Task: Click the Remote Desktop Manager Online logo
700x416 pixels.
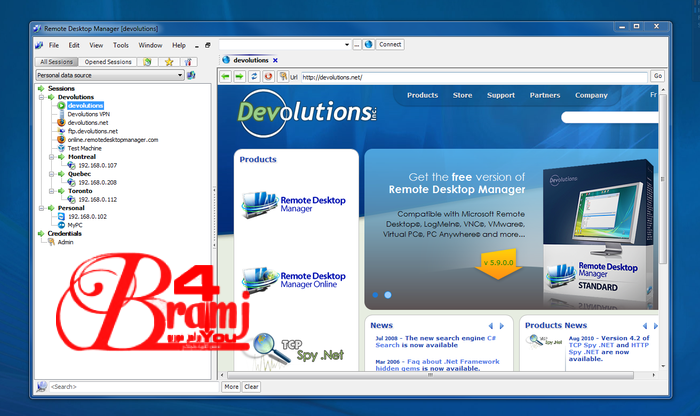Action: [294, 280]
